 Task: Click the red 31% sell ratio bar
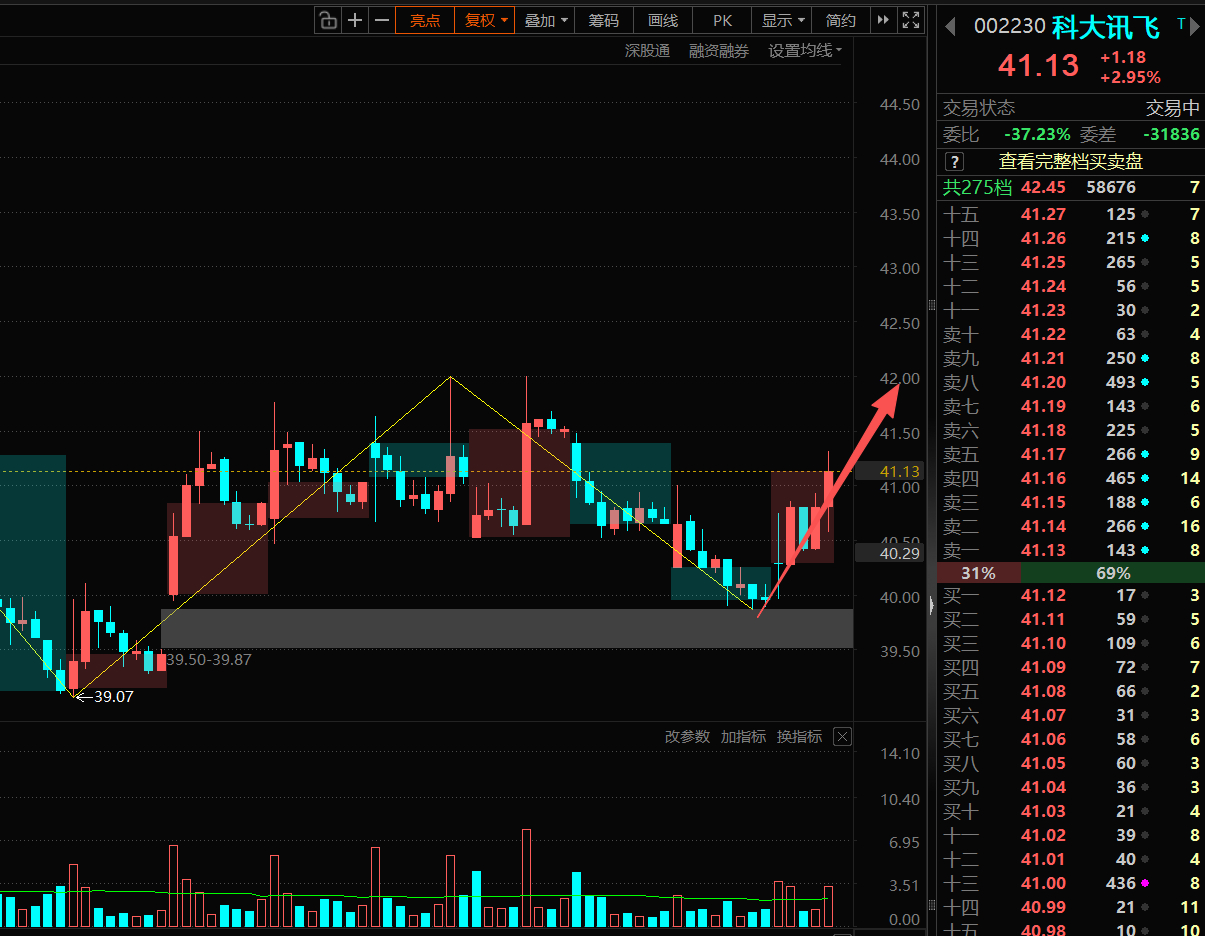(x=979, y=573)
